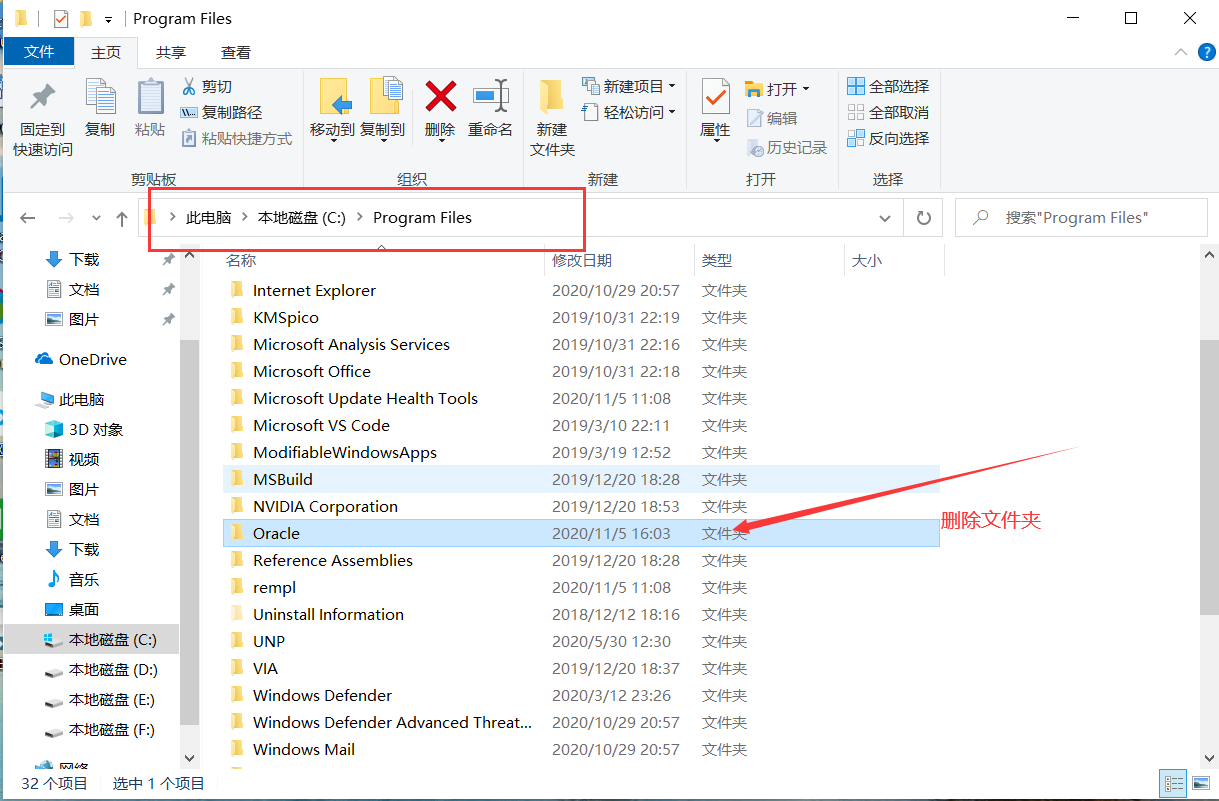The width and height of the screenshot is (1219, 801).
Task: Click 本地磁盘 (C:) breadcrumb in address bar
Action: coord(302,218)
